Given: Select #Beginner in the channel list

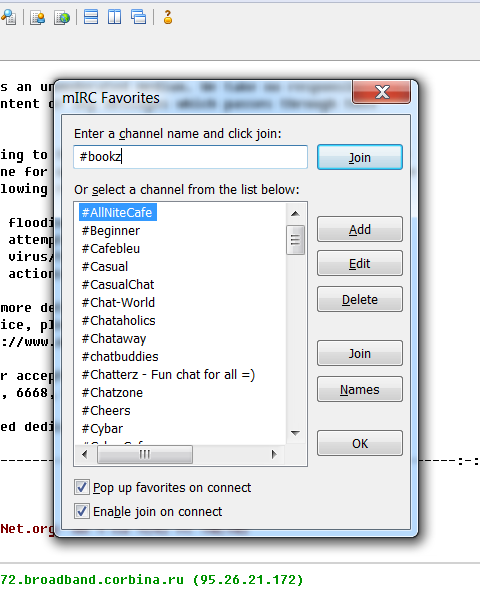Looking at the screenshot, I should click(110, 231).
